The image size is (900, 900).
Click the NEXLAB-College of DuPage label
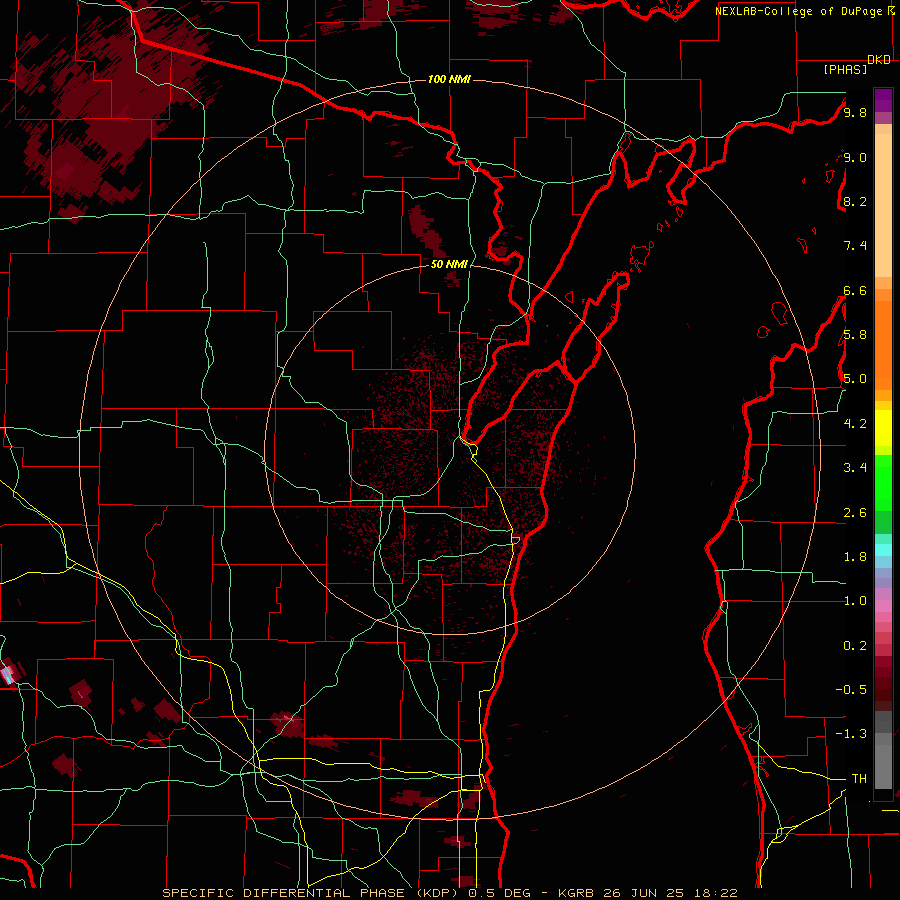point(799,11)
